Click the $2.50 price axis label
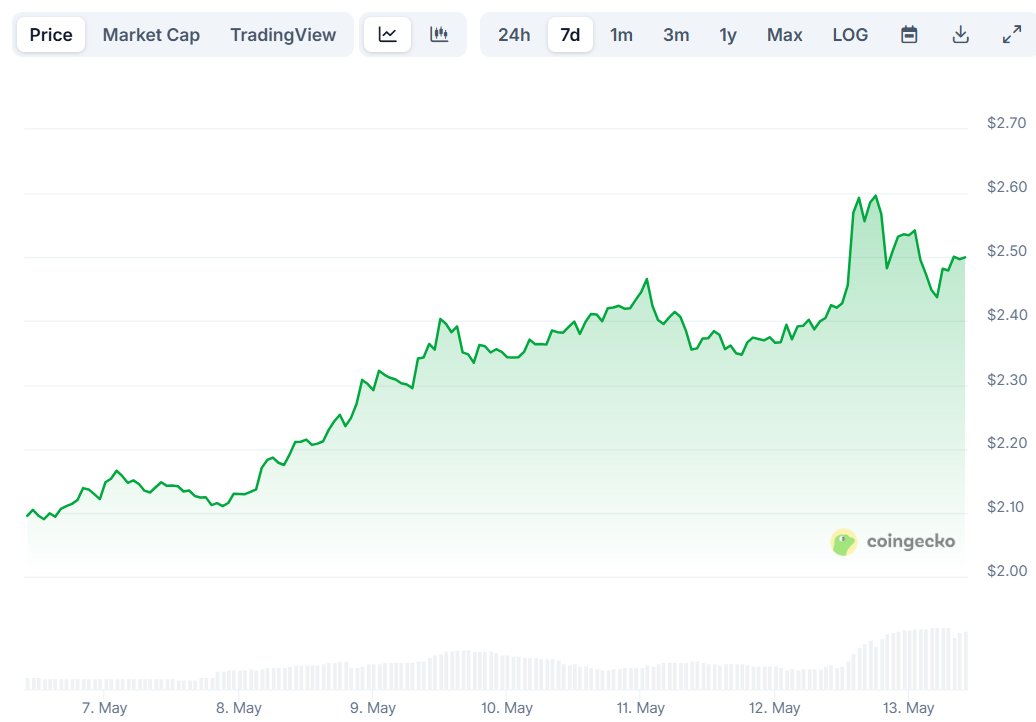This screenshot has height=722, width=1036. click(x=1006, y=251)
